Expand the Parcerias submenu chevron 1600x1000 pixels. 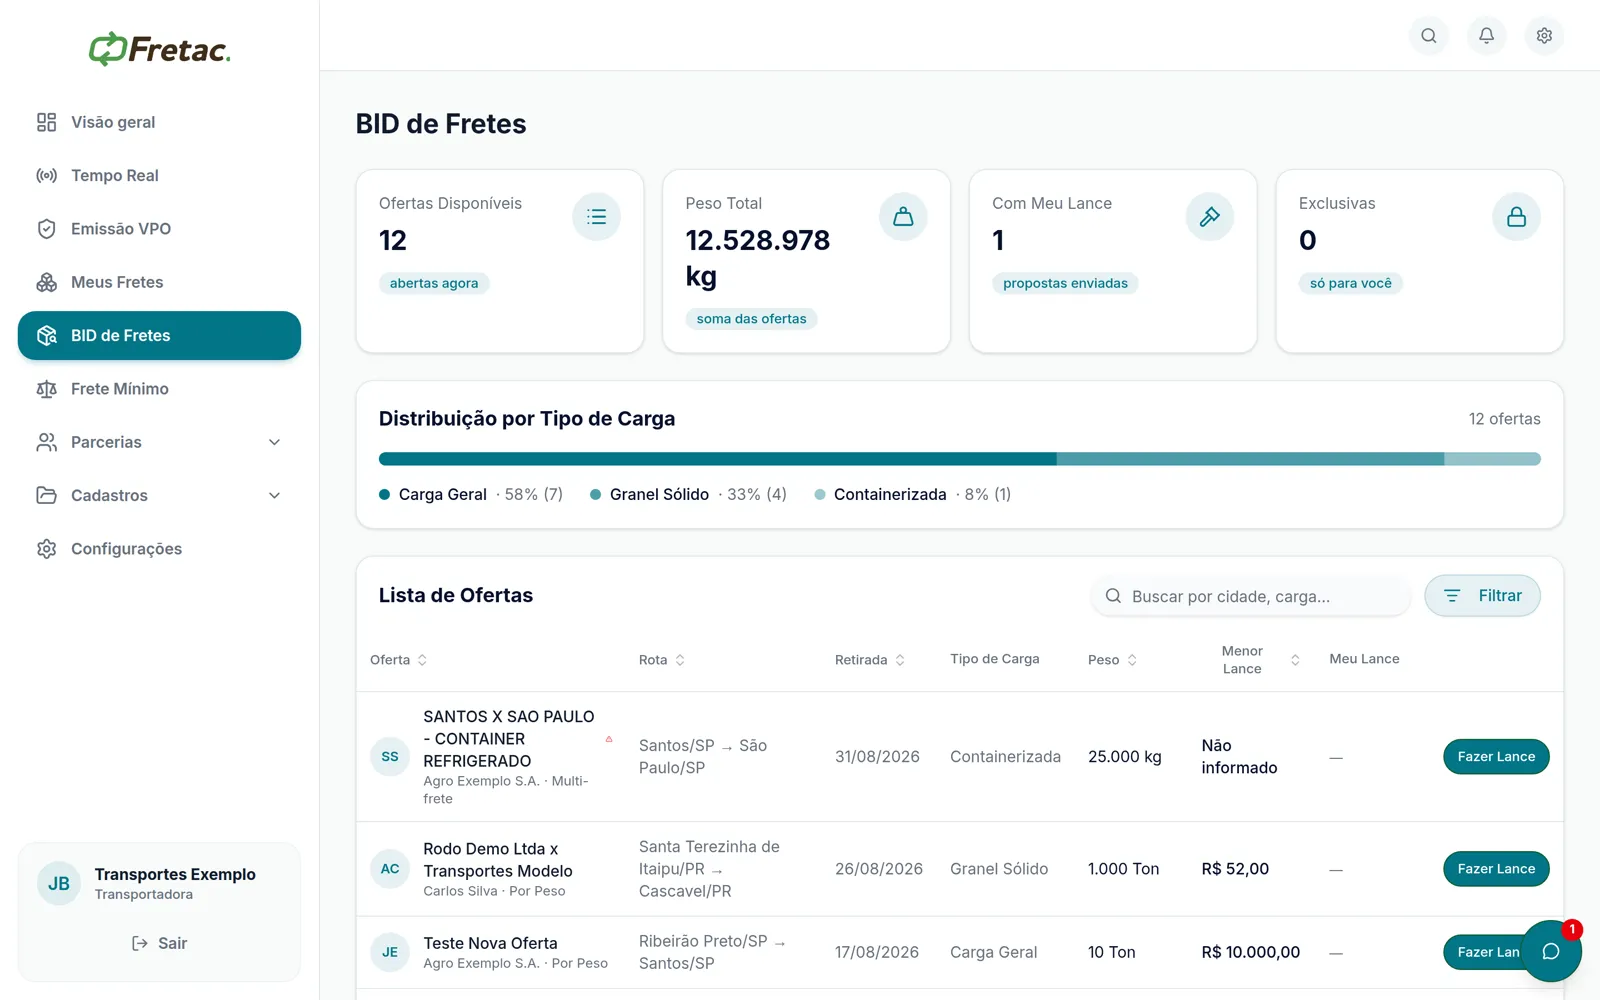point(275,442)
